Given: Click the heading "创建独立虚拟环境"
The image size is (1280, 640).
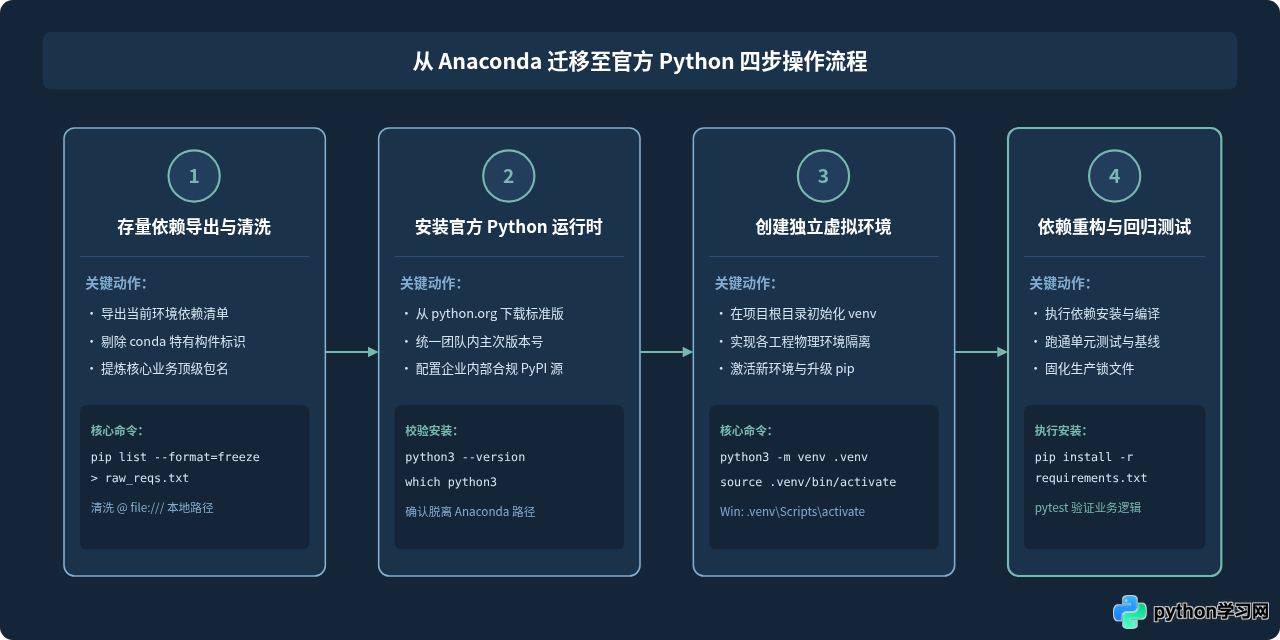Looking at the screenshot, I should pos(823,227).
